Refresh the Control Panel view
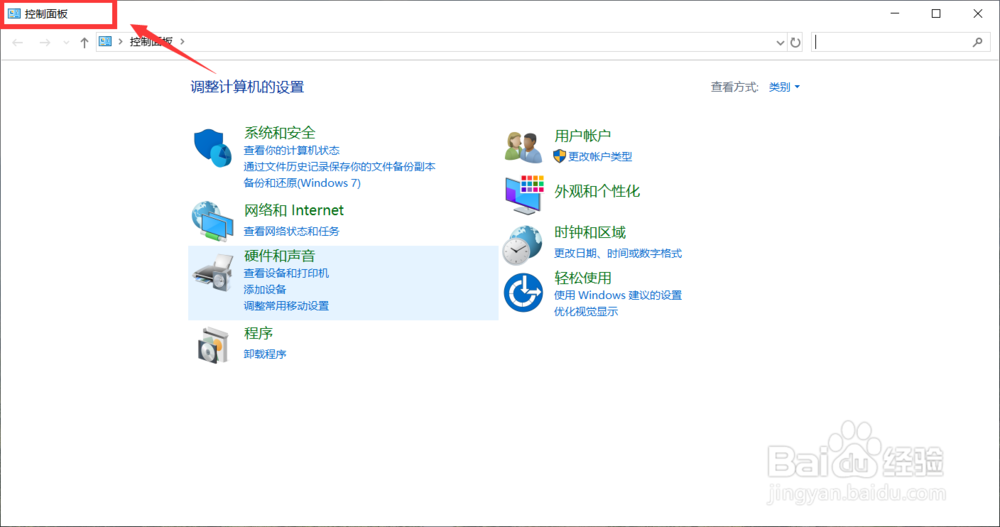This screenshot has height=527, width=1000. [795, 42]
